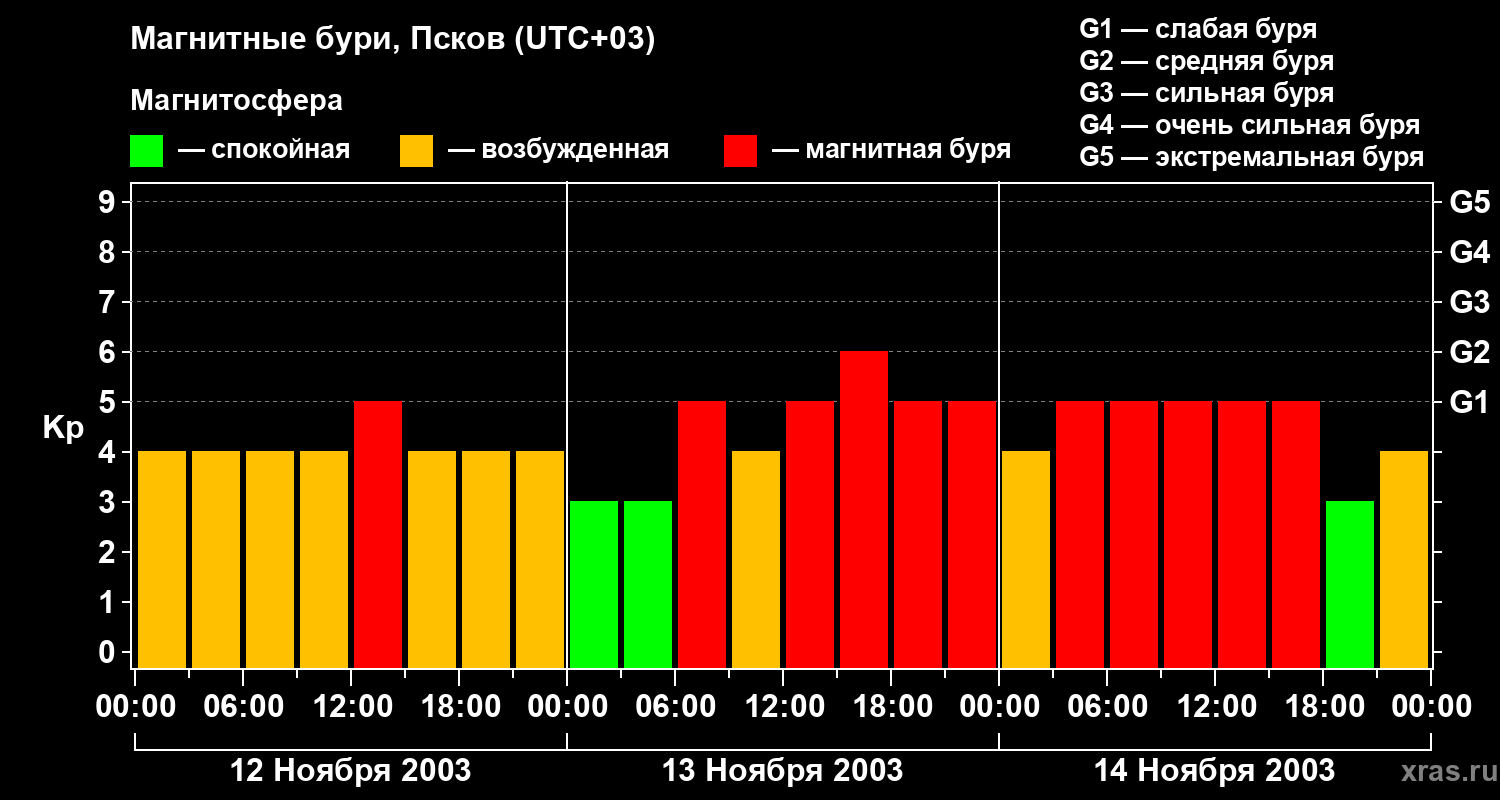Select the yellow bar starting 09:00 on 13 Ноября
This screenshot has height=800, width=1500.
coord(756,560)
